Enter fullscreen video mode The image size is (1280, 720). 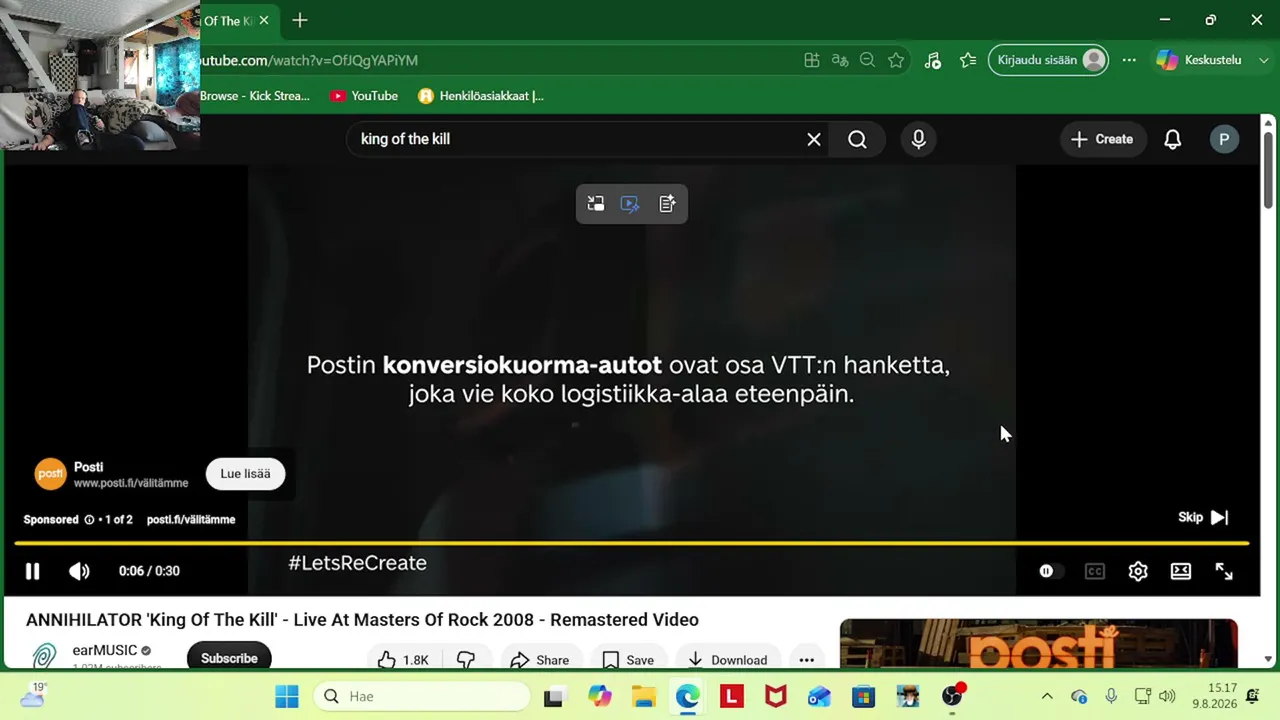click(1224, 571)
